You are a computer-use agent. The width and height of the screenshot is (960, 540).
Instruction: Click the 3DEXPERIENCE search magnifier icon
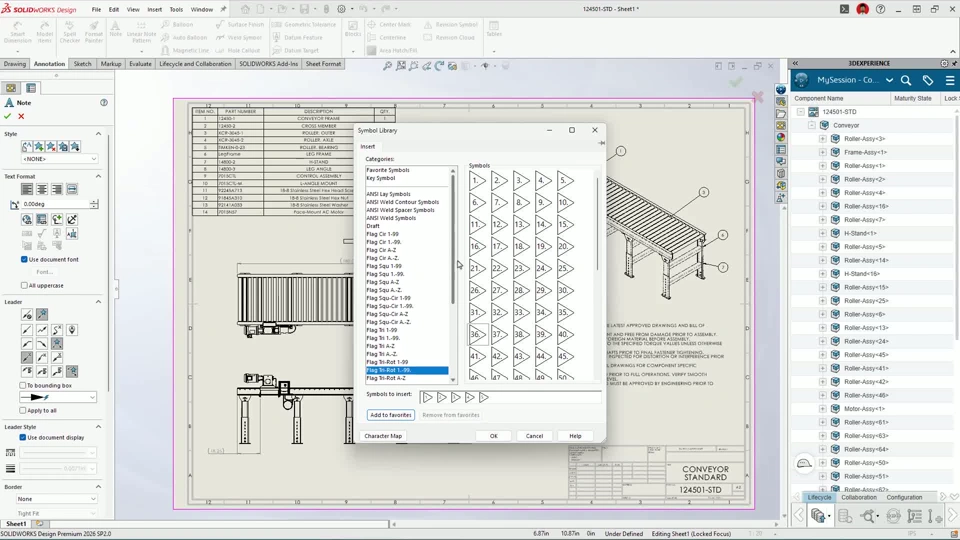(906, 80)
